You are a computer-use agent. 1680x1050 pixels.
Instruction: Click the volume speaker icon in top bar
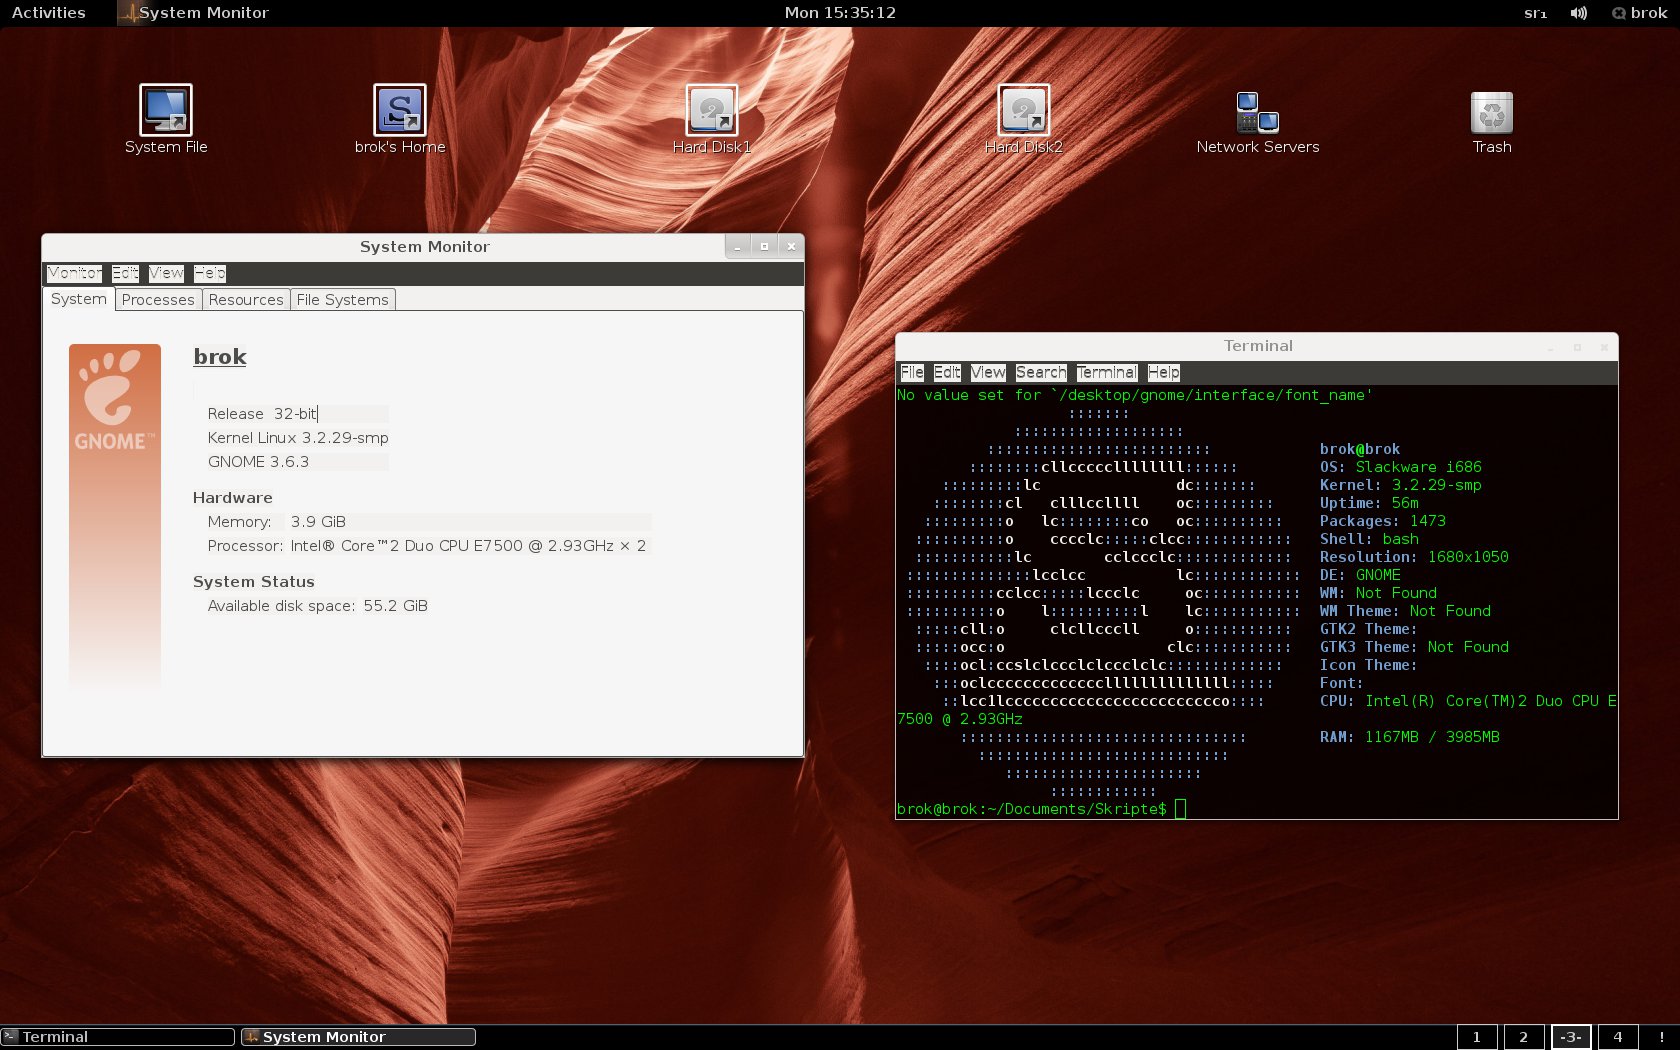click(x=1578, y=13)
